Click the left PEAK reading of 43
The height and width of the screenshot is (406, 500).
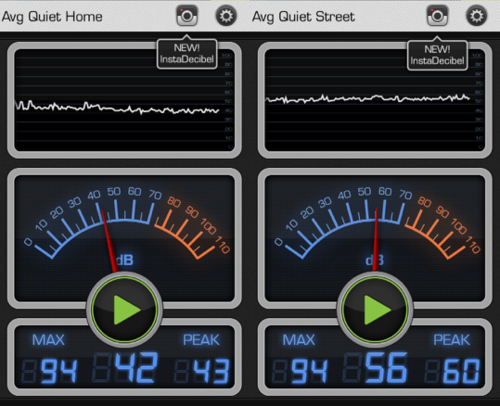211,371
